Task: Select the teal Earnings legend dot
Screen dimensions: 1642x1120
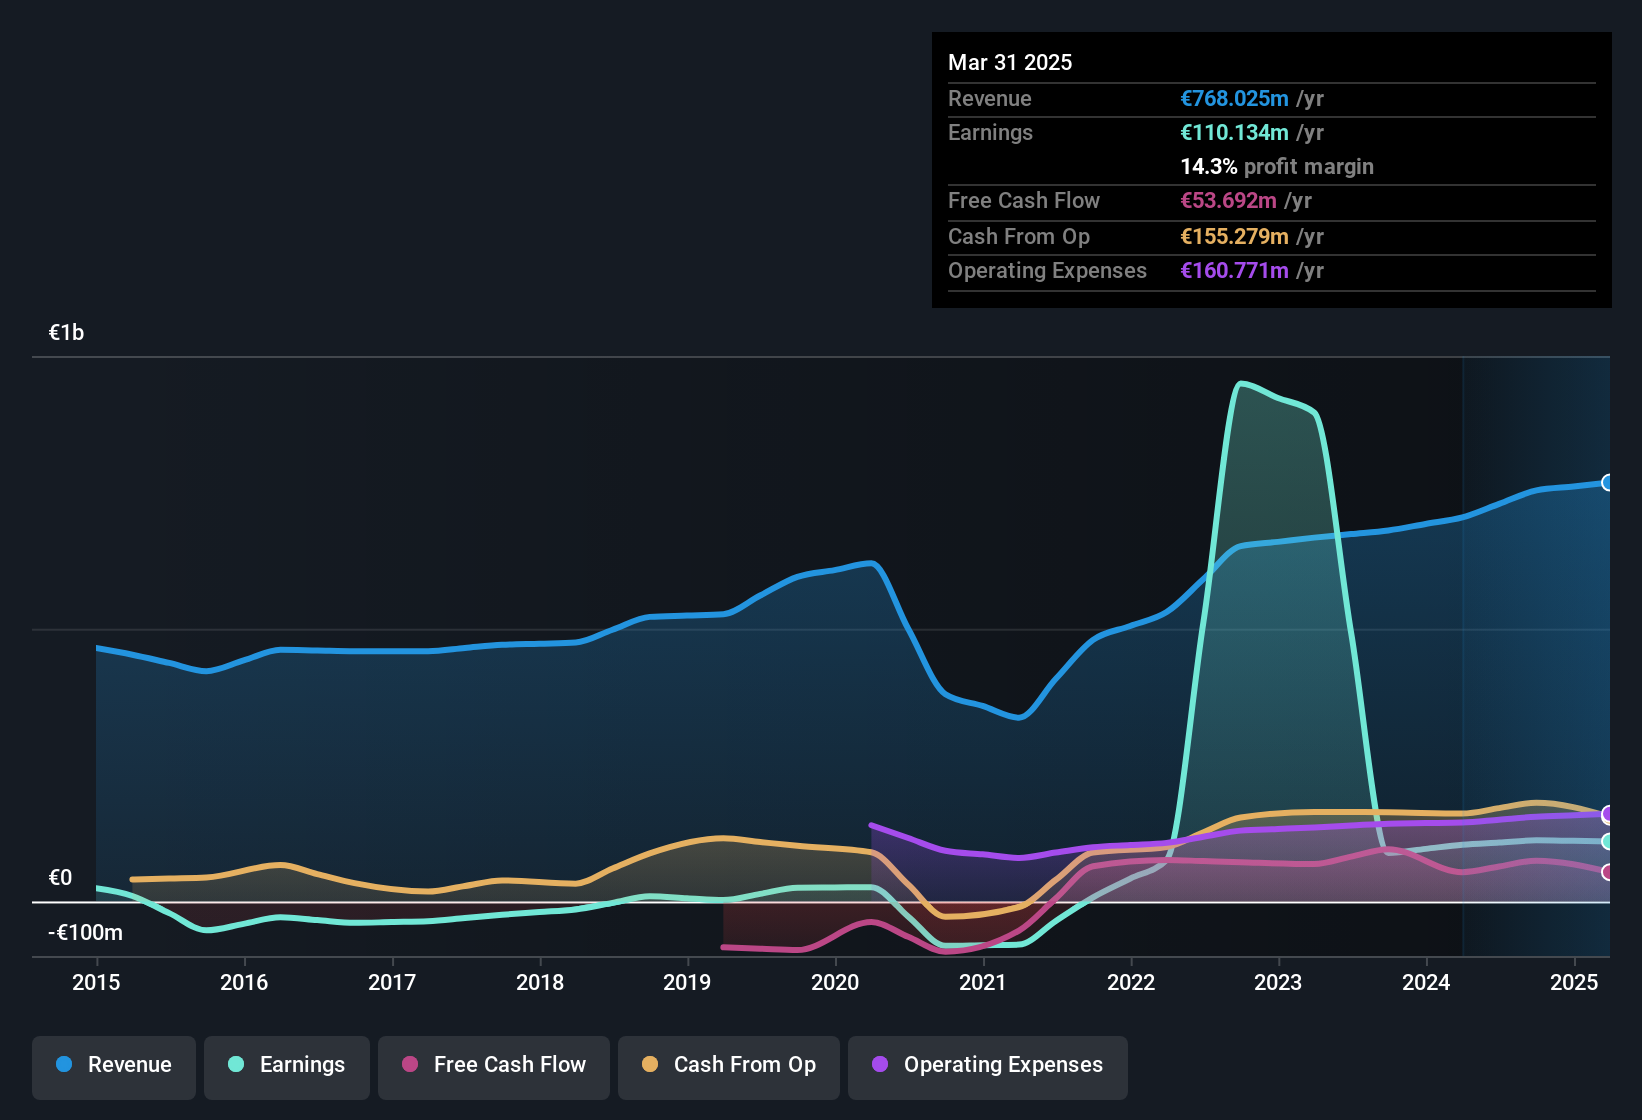Action: click(x=236, y=1065)
